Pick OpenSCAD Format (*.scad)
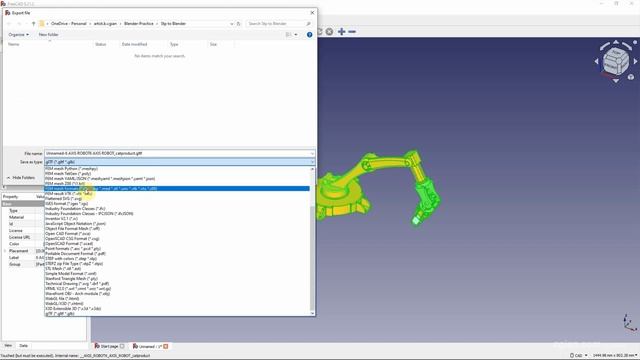The width and height of the screenshot is (640, 360). pyautogui.click(x=69, y=244)
